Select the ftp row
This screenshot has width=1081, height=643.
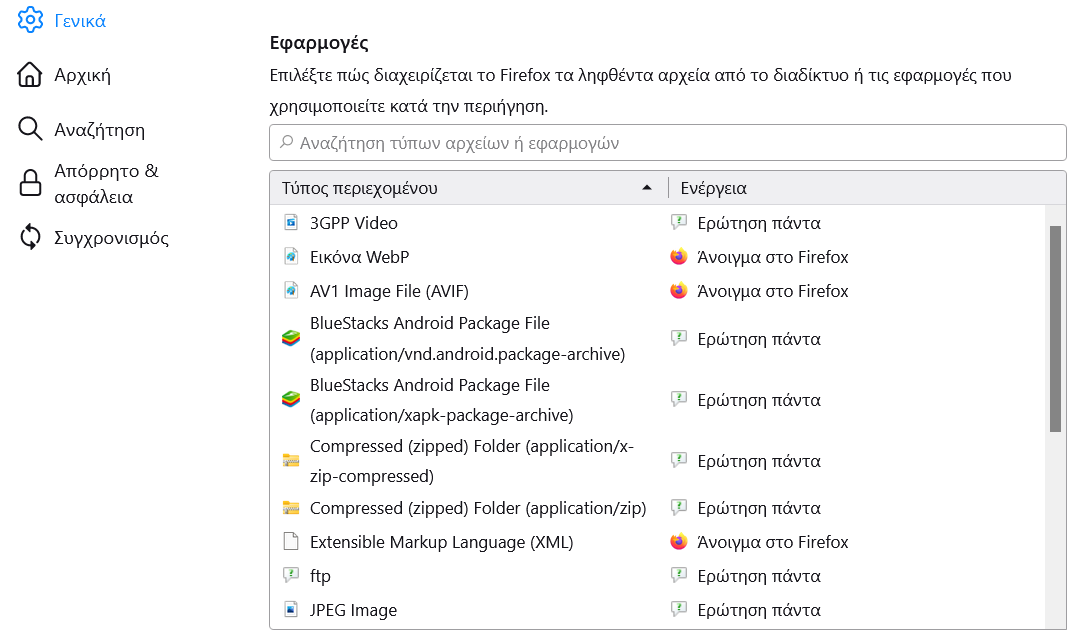[x=658, y=575]
